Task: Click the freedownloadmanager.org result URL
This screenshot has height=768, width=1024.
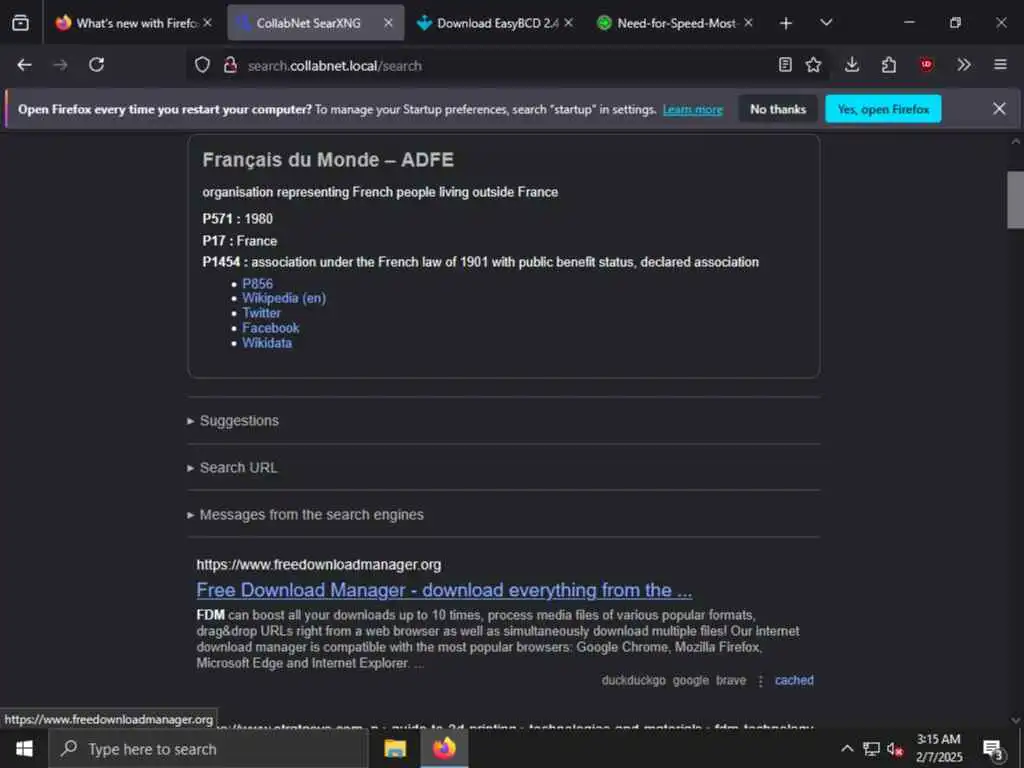Action: (319, 564)
